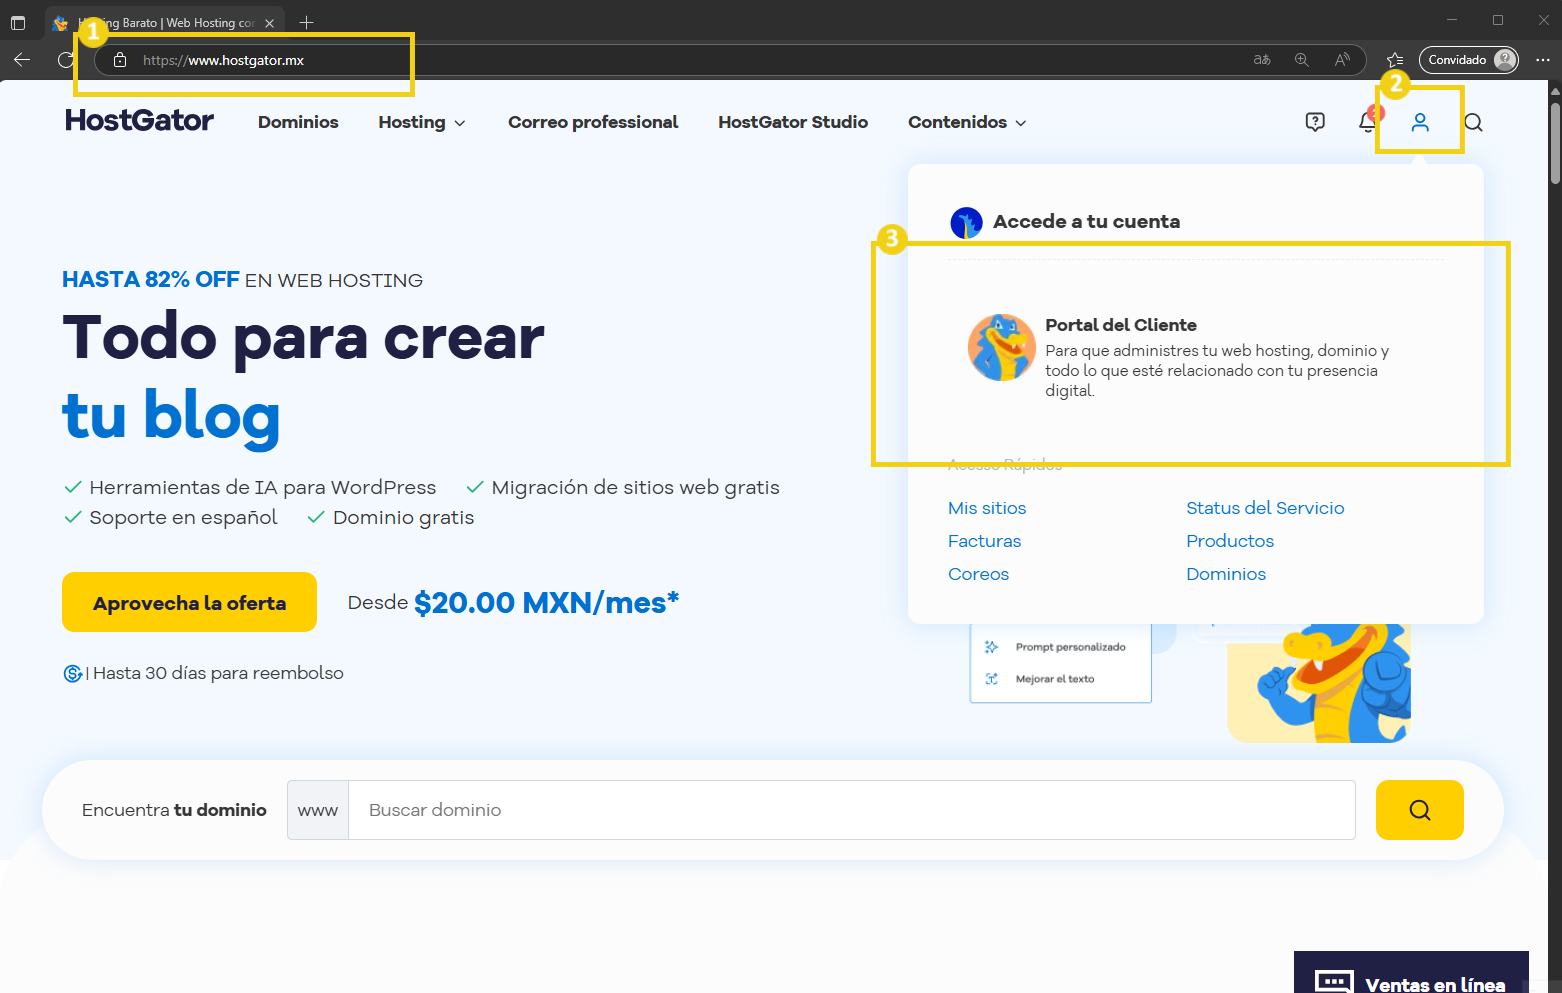Click the Ventas en línea button
Viewport: 1562px width, 993px height.
coord(1411,972)
